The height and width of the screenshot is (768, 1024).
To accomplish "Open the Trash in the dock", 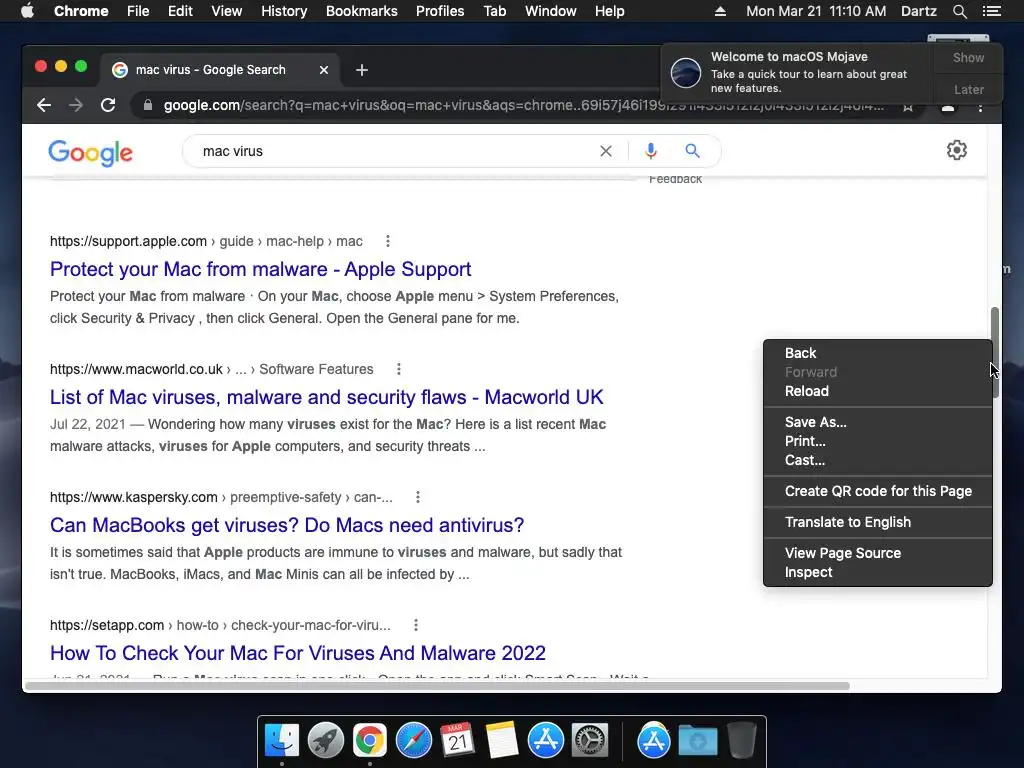I will click(x=742, y=741).
